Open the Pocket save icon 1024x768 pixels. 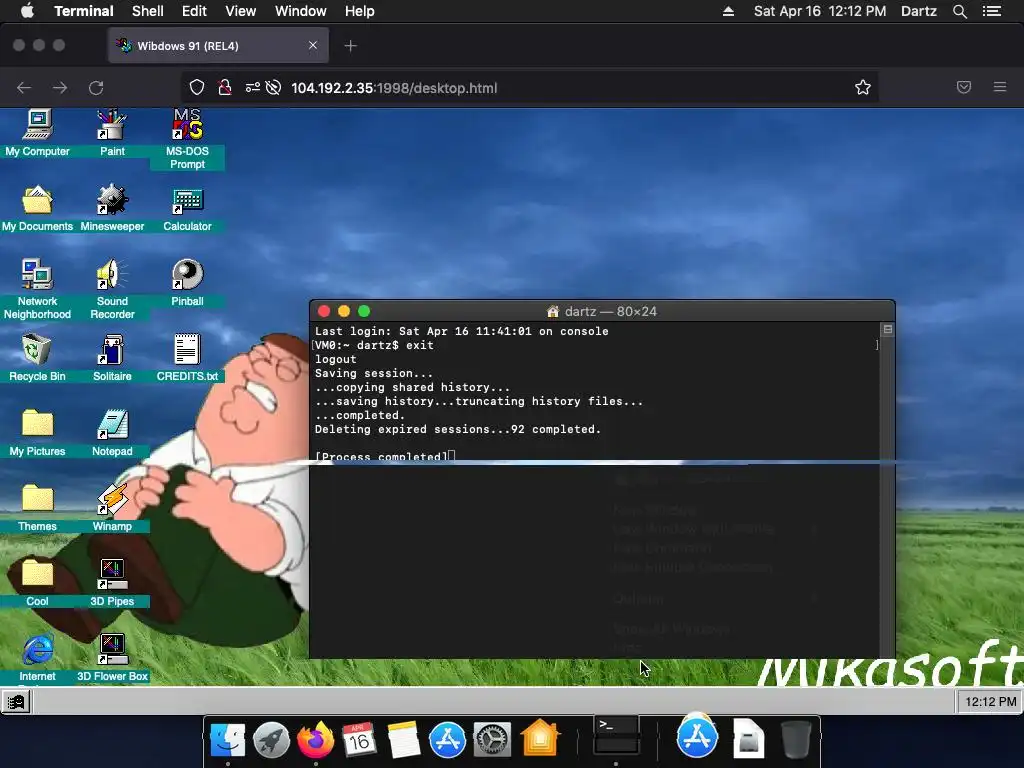tap(964, 87)
